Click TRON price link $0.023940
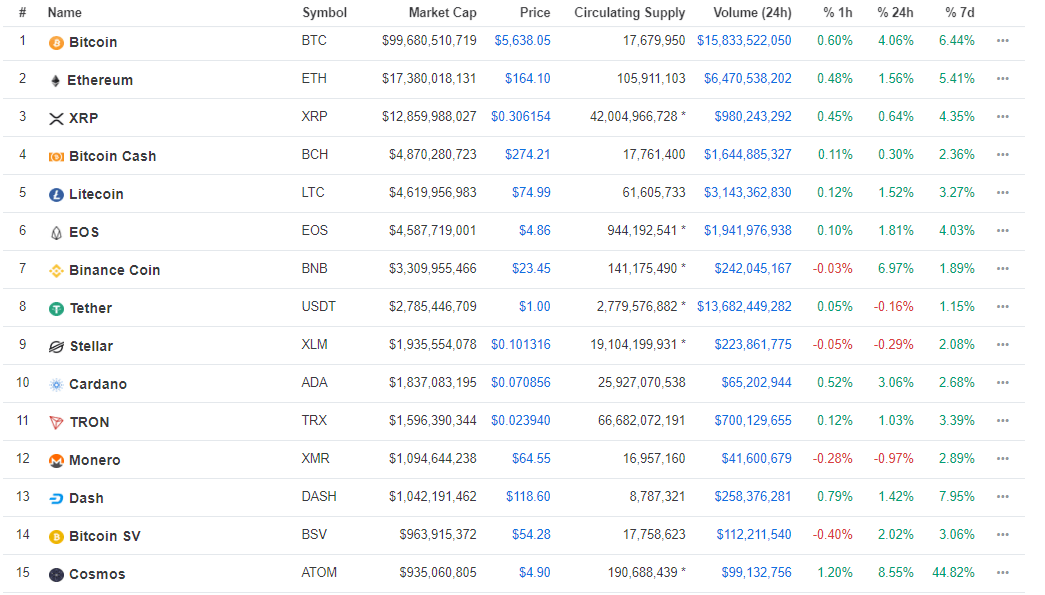 [x=521, y=420]
